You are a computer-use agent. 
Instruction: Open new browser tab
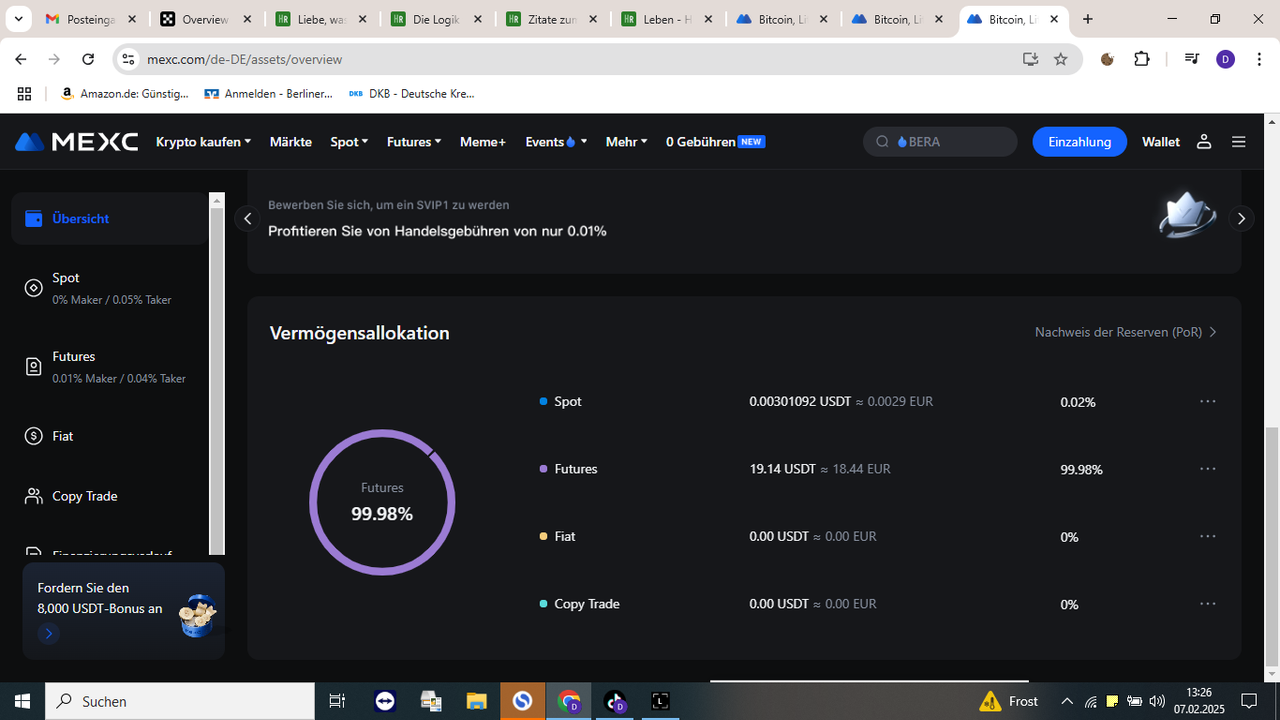pos(1088,19)
